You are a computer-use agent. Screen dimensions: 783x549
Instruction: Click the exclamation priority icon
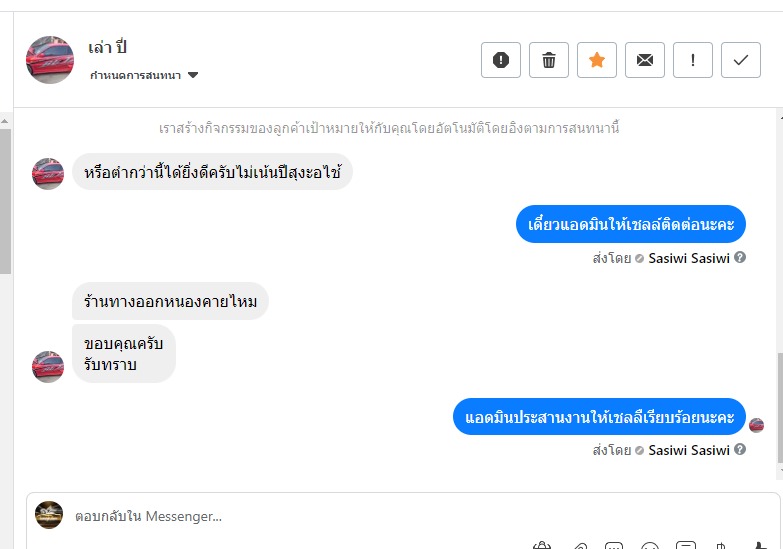(693, 60)
